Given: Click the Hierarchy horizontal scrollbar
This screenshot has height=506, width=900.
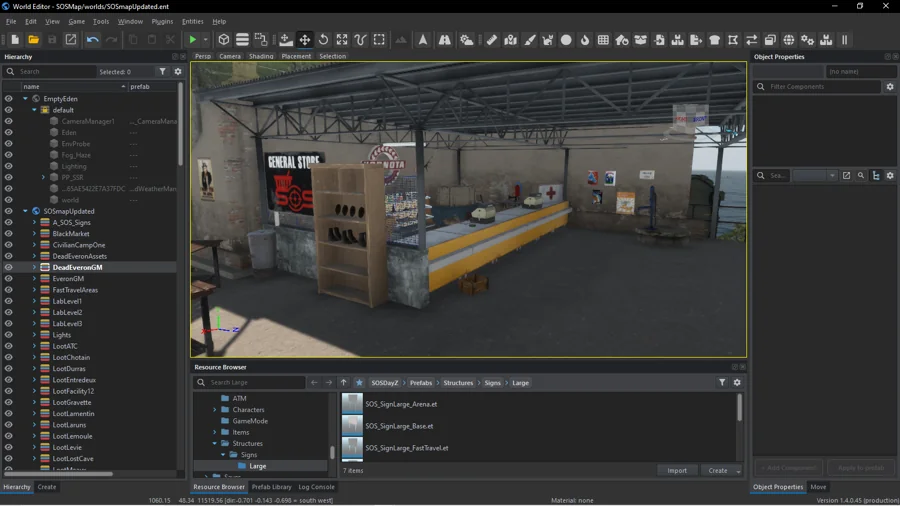Looking at the screenshot, I should coord(58,474).
